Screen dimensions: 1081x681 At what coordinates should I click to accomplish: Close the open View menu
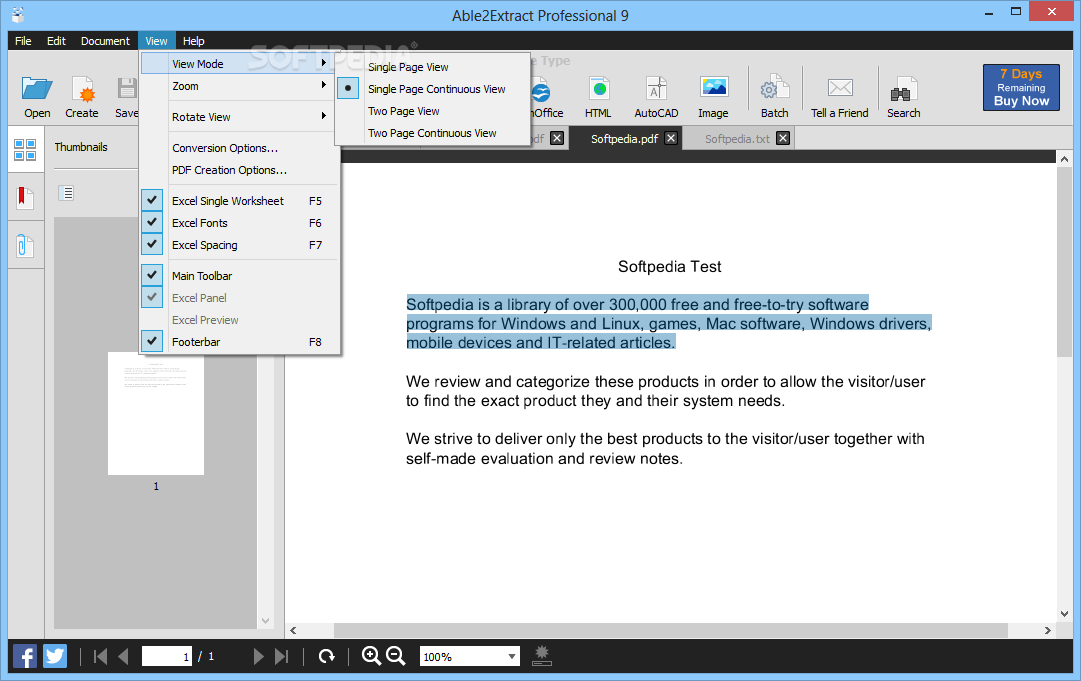[x=156, y=41]
